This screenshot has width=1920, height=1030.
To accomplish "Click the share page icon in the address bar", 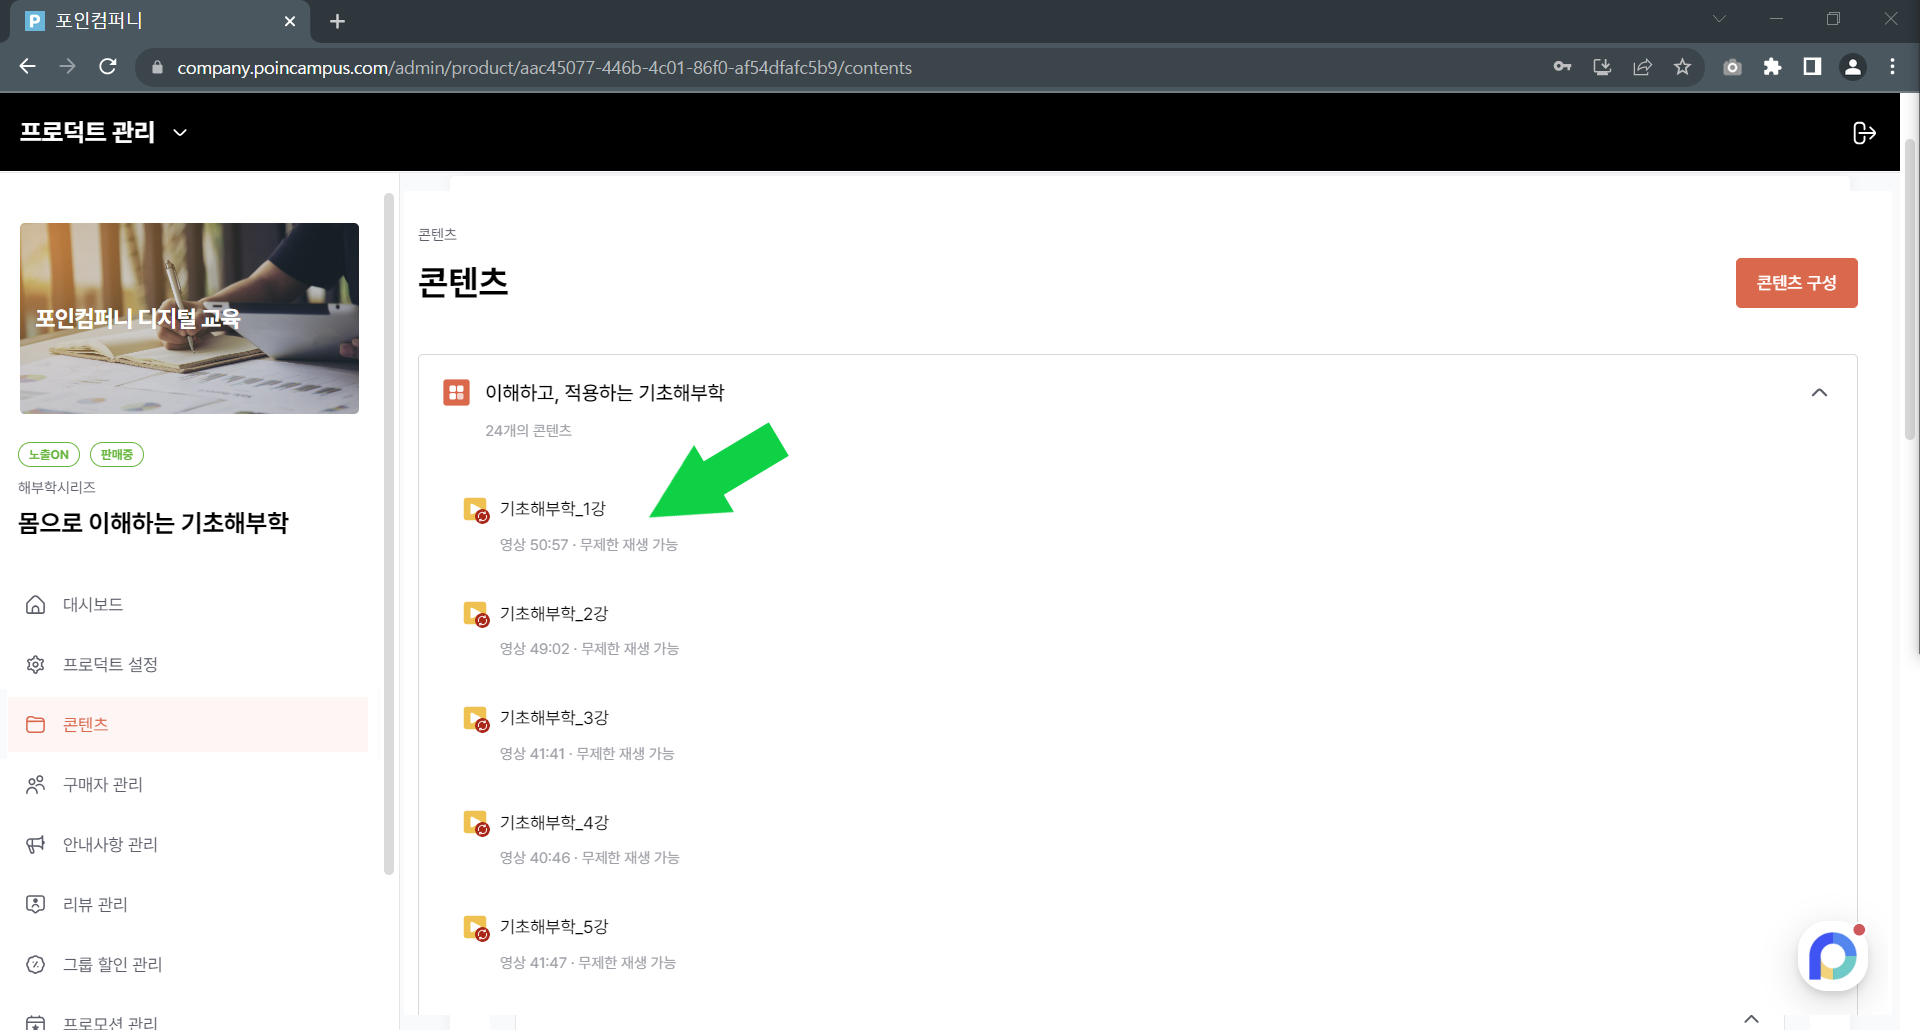I will coord(1643,67).
